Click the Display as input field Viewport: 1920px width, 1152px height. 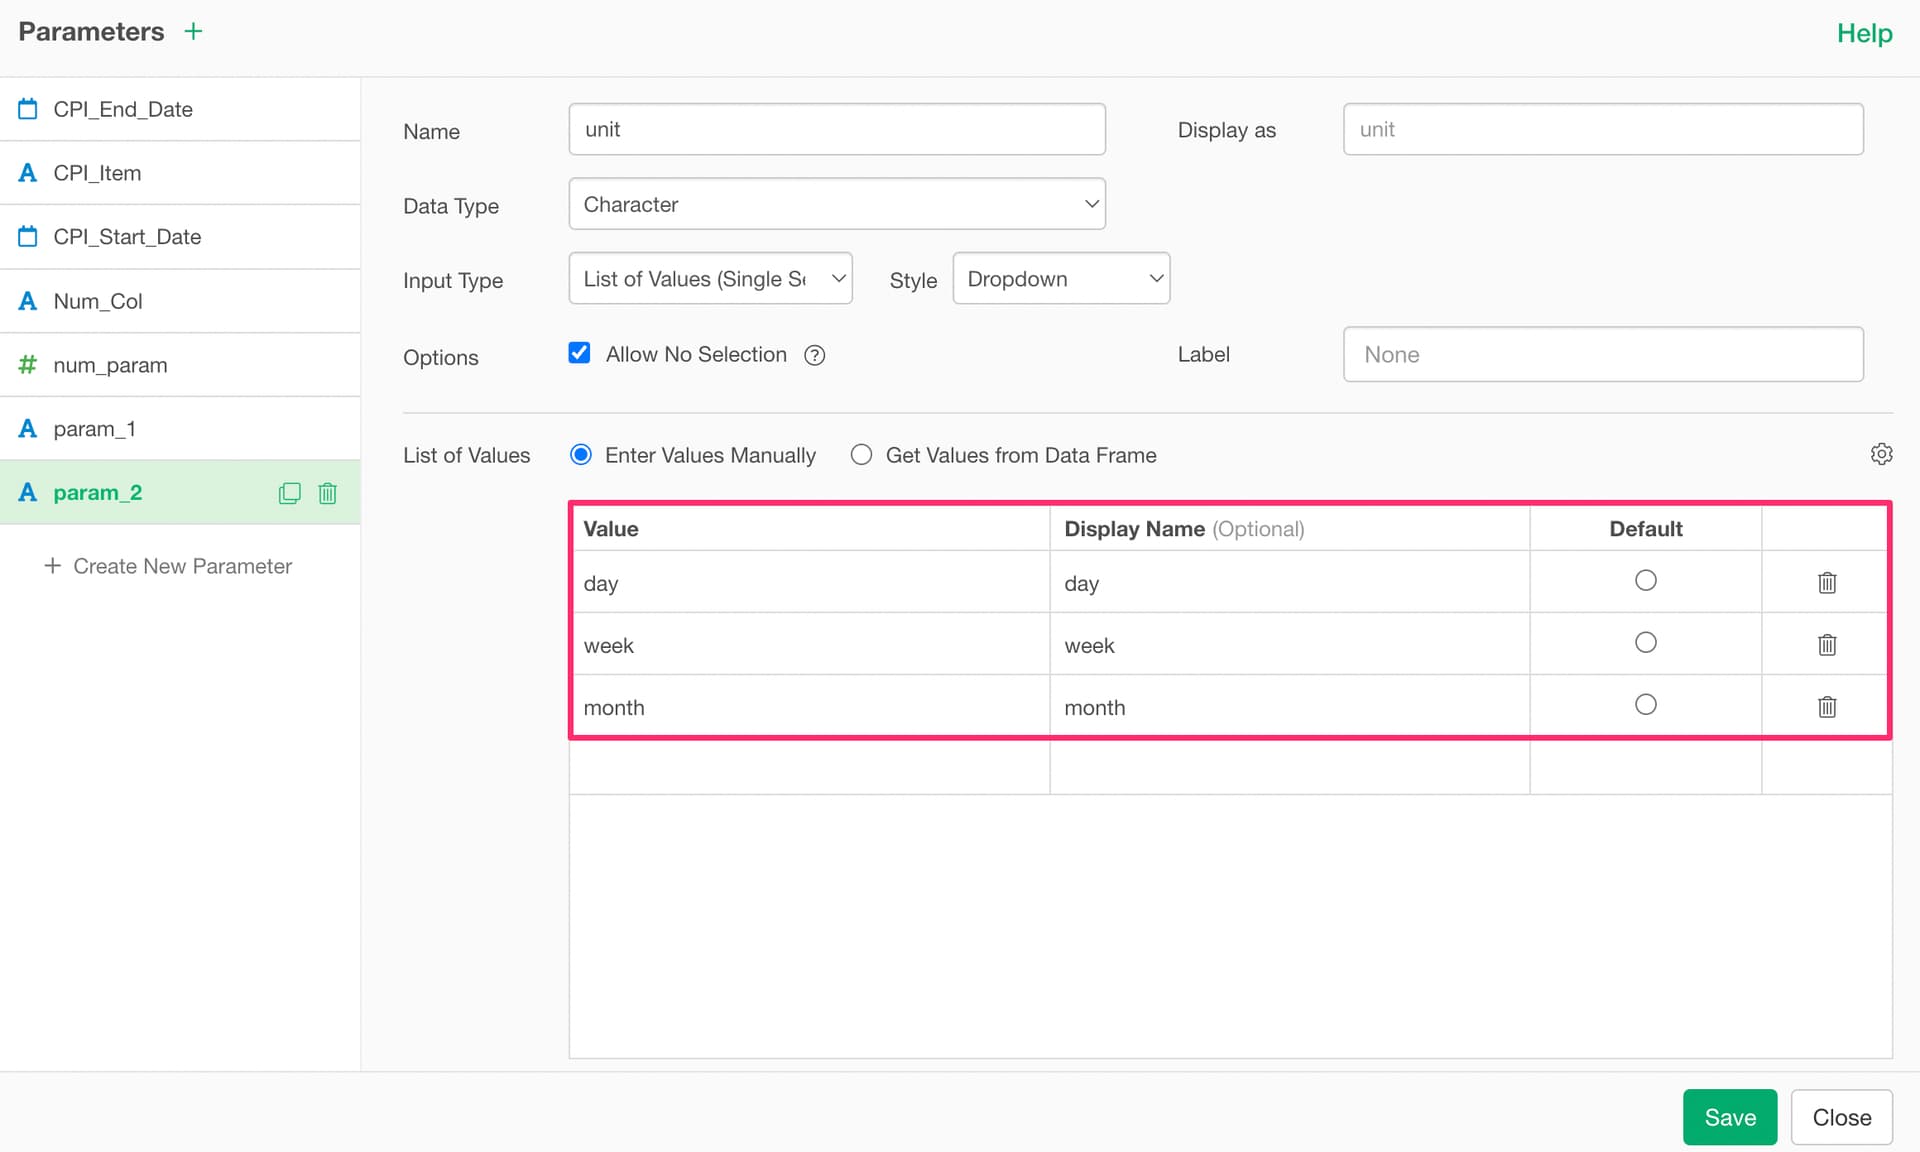tap(1603, 129)
